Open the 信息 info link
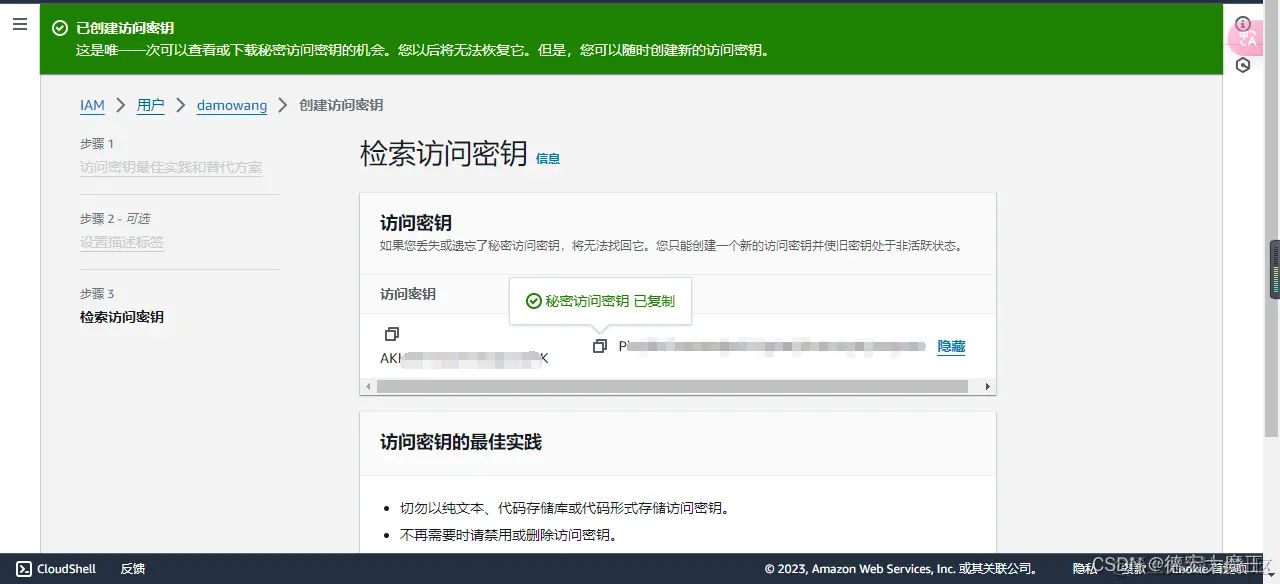1280x584 pixels. 548,158
